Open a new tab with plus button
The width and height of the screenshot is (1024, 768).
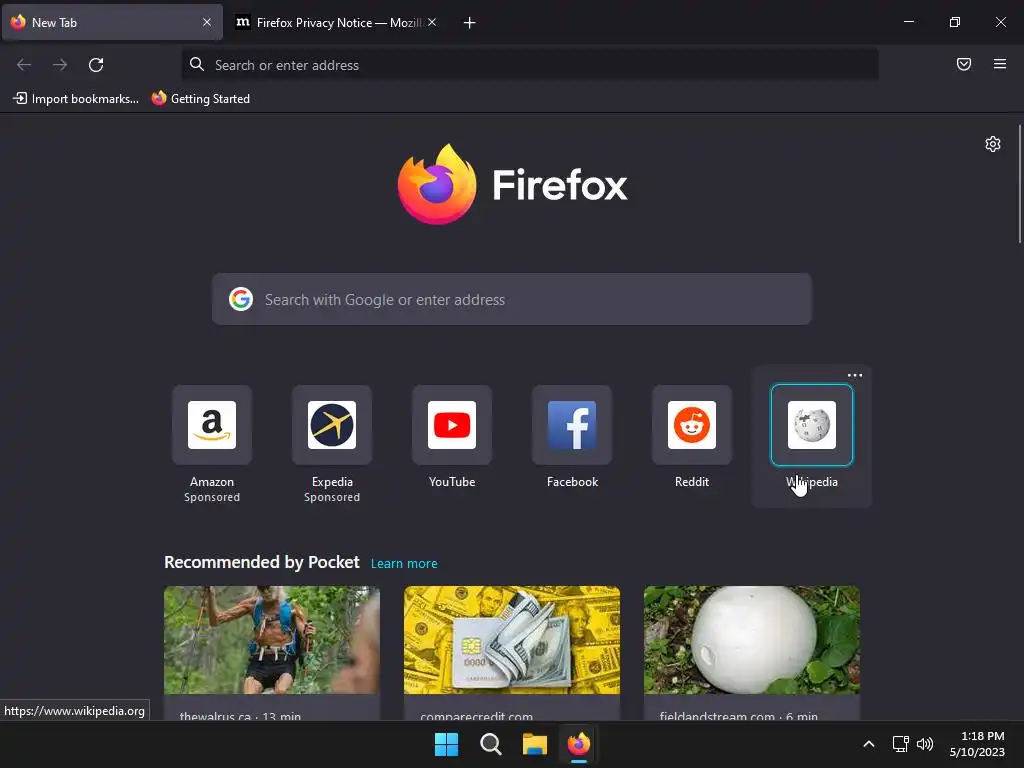tap(470, 23)
